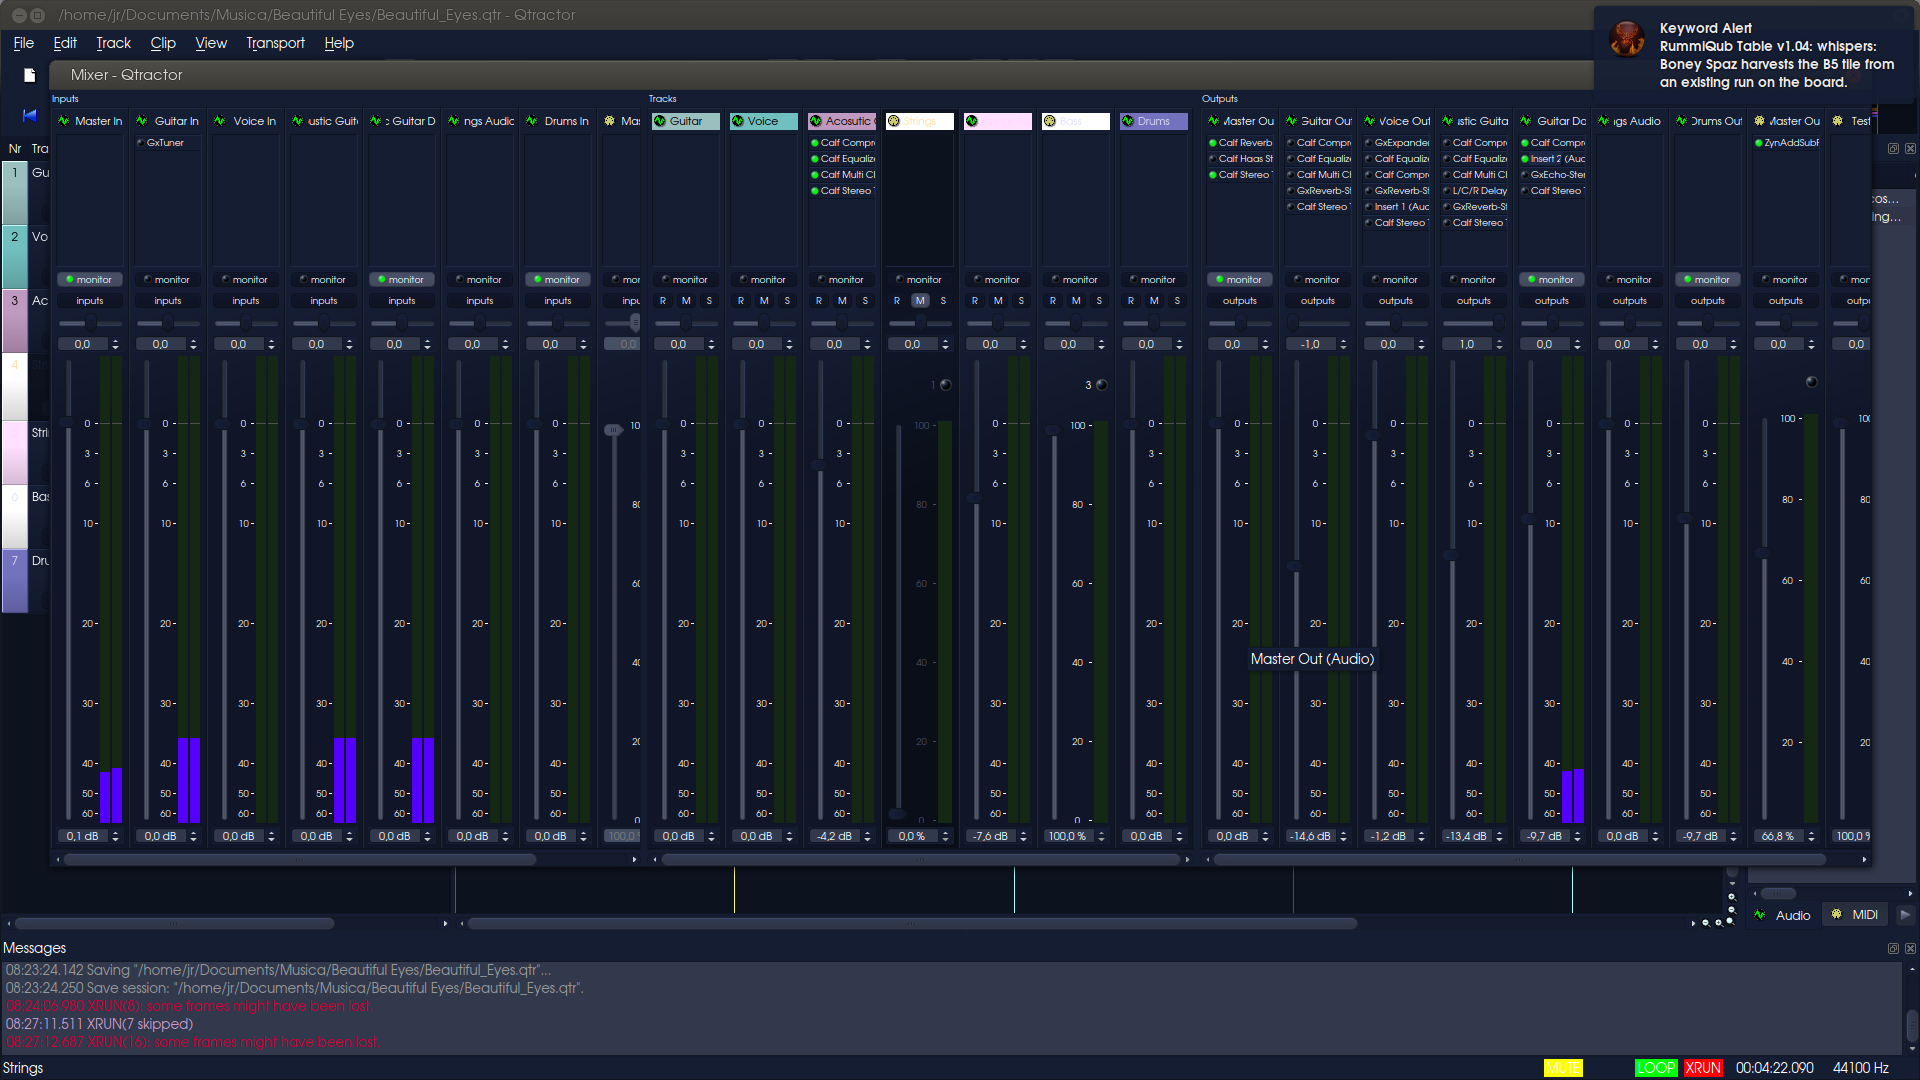Click the Strings track MIDI connector icon

[x=894, y=121]
